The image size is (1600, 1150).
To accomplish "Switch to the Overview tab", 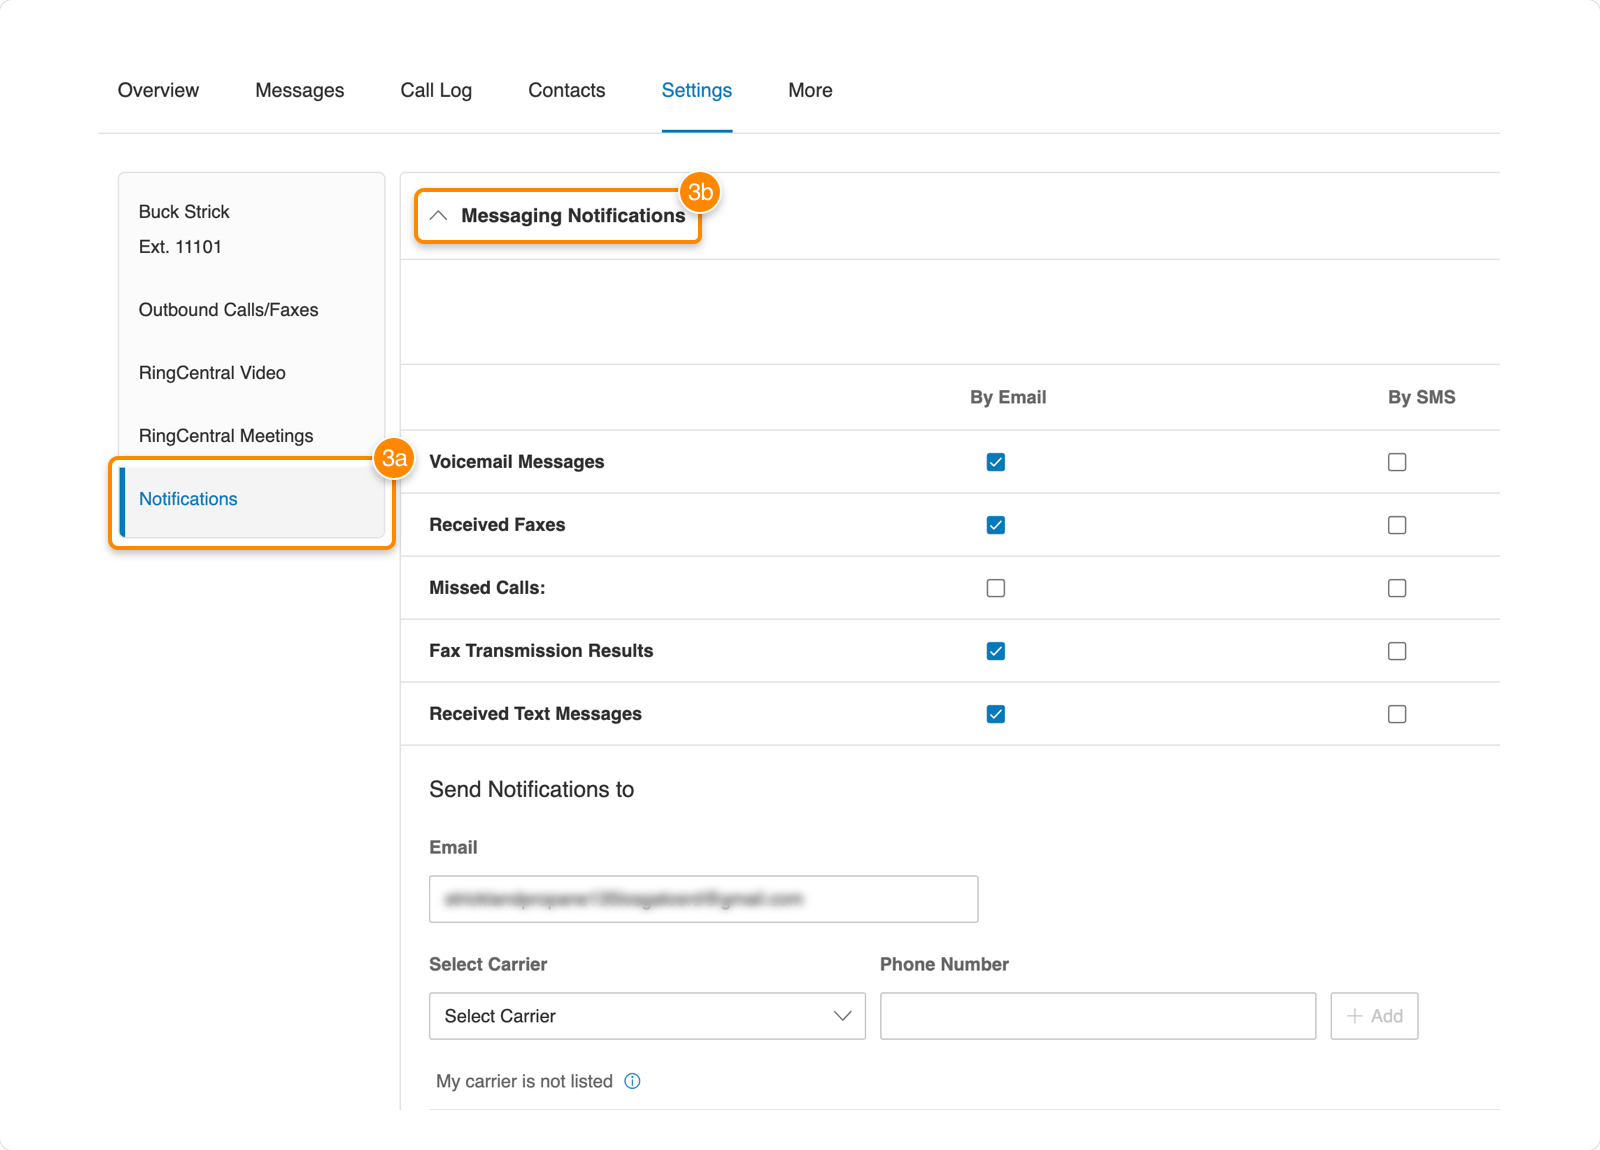I will 158,90.
